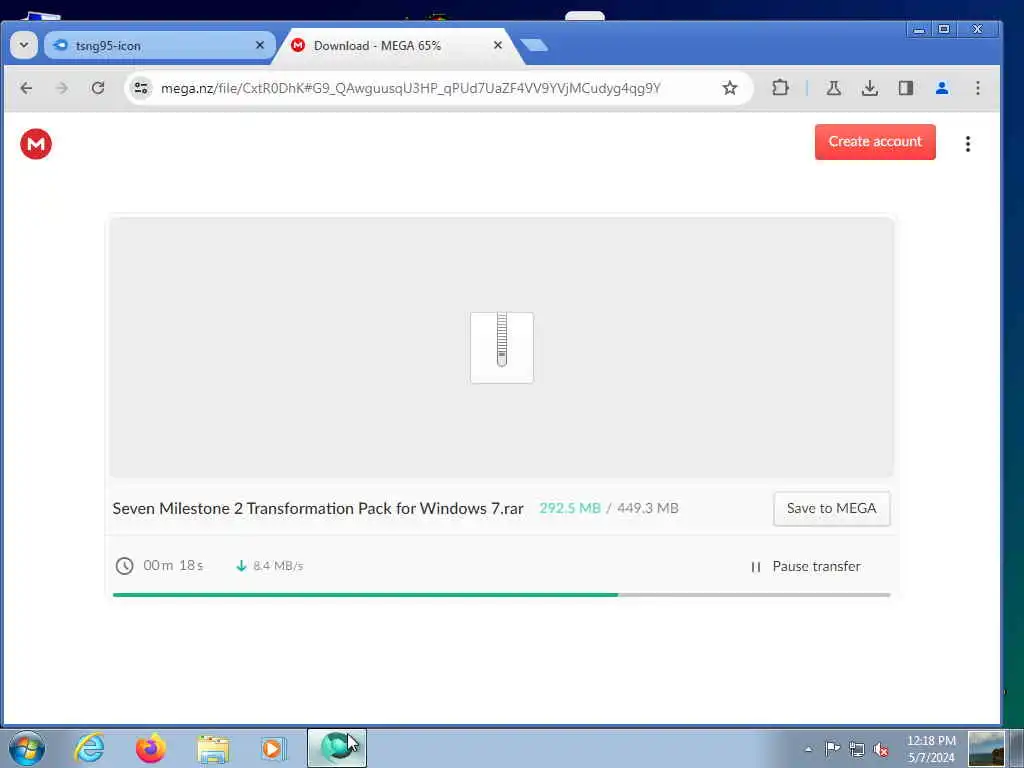Close the Download - MEGA tab
Screen dimensions: 1024x768
click(x=498, y=45)
